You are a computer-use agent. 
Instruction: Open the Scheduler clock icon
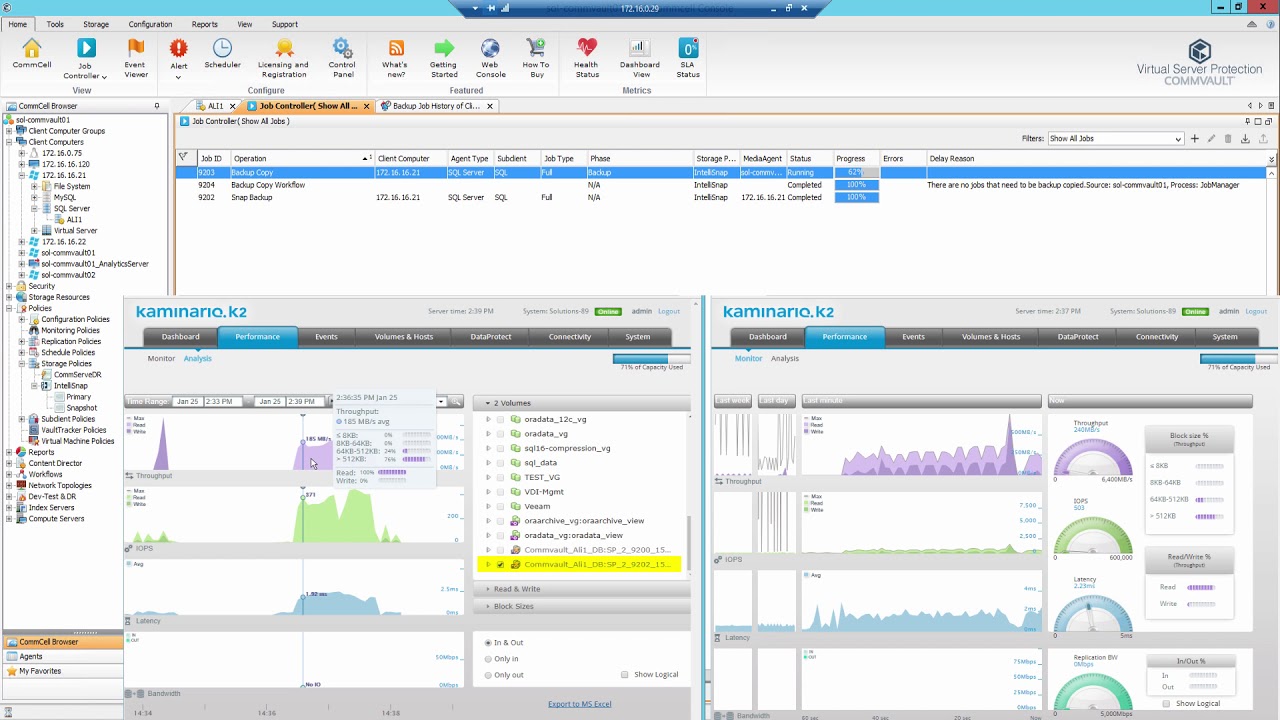(x=222, y=55)
